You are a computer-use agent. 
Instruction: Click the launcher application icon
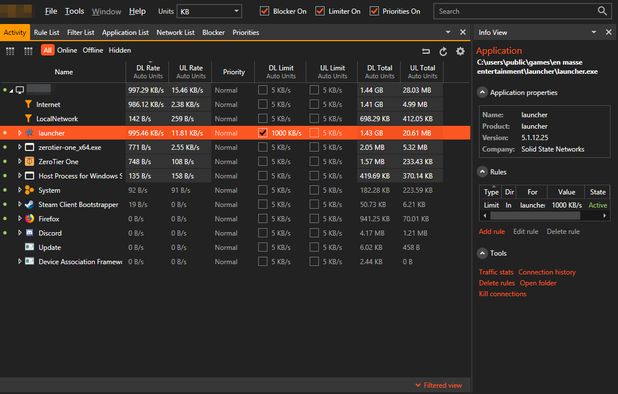30,133
